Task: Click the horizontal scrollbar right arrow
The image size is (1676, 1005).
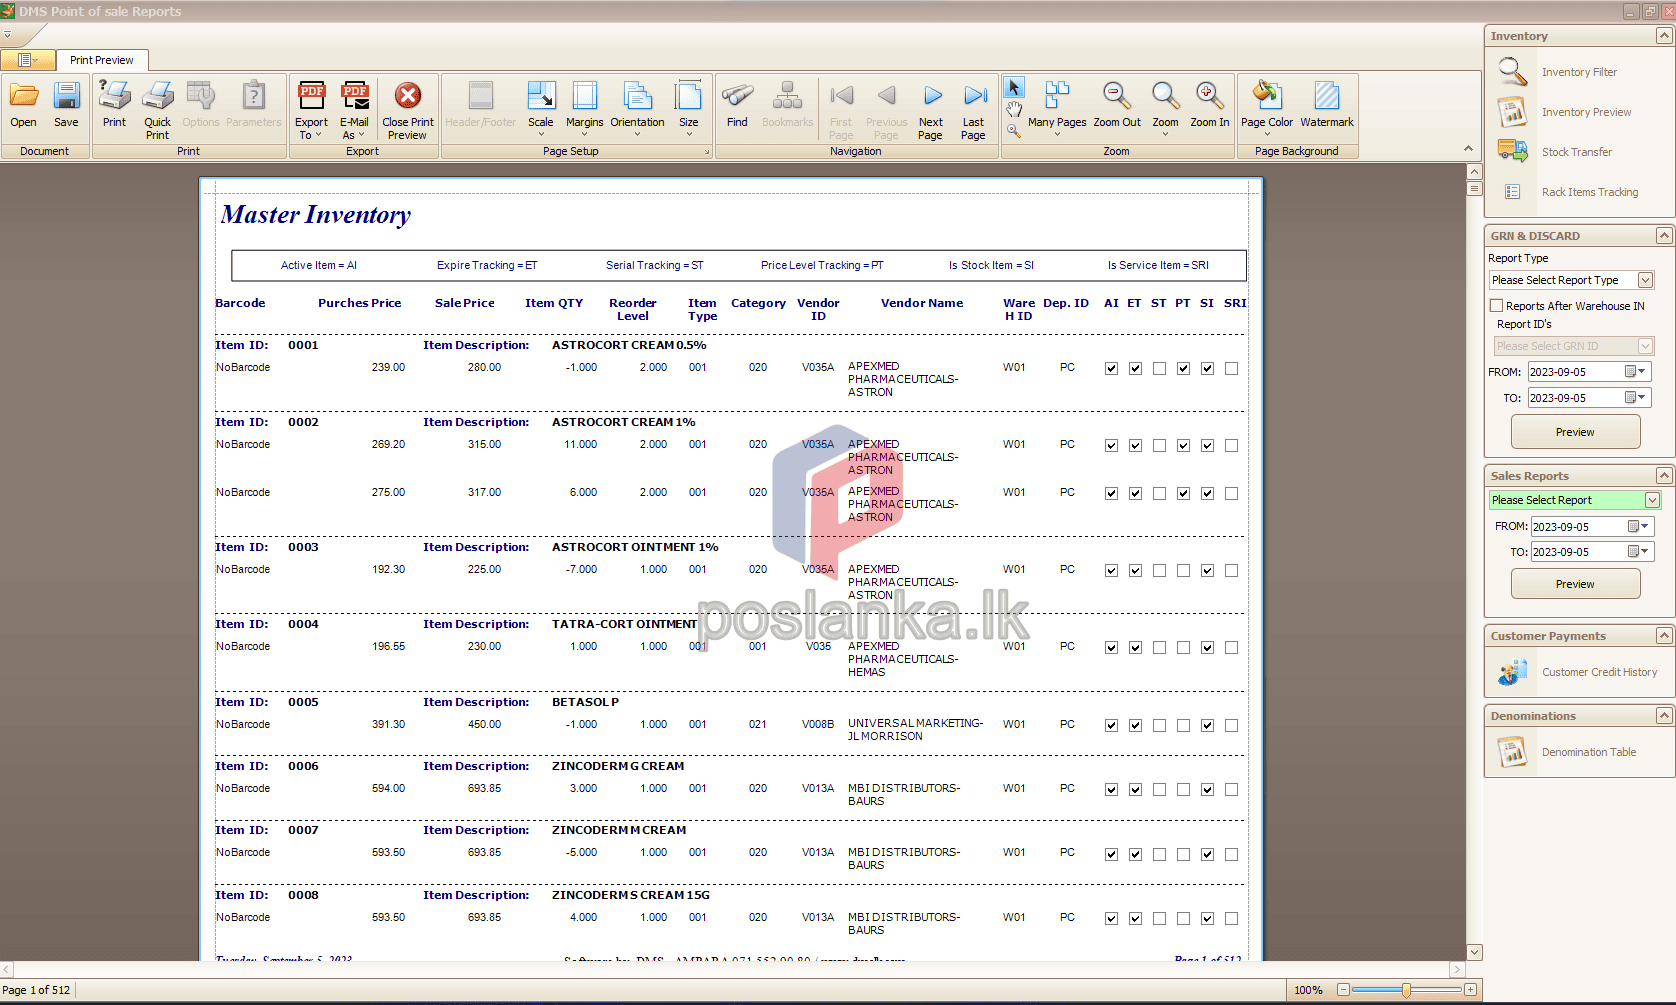Action: tap(1457, 970)
